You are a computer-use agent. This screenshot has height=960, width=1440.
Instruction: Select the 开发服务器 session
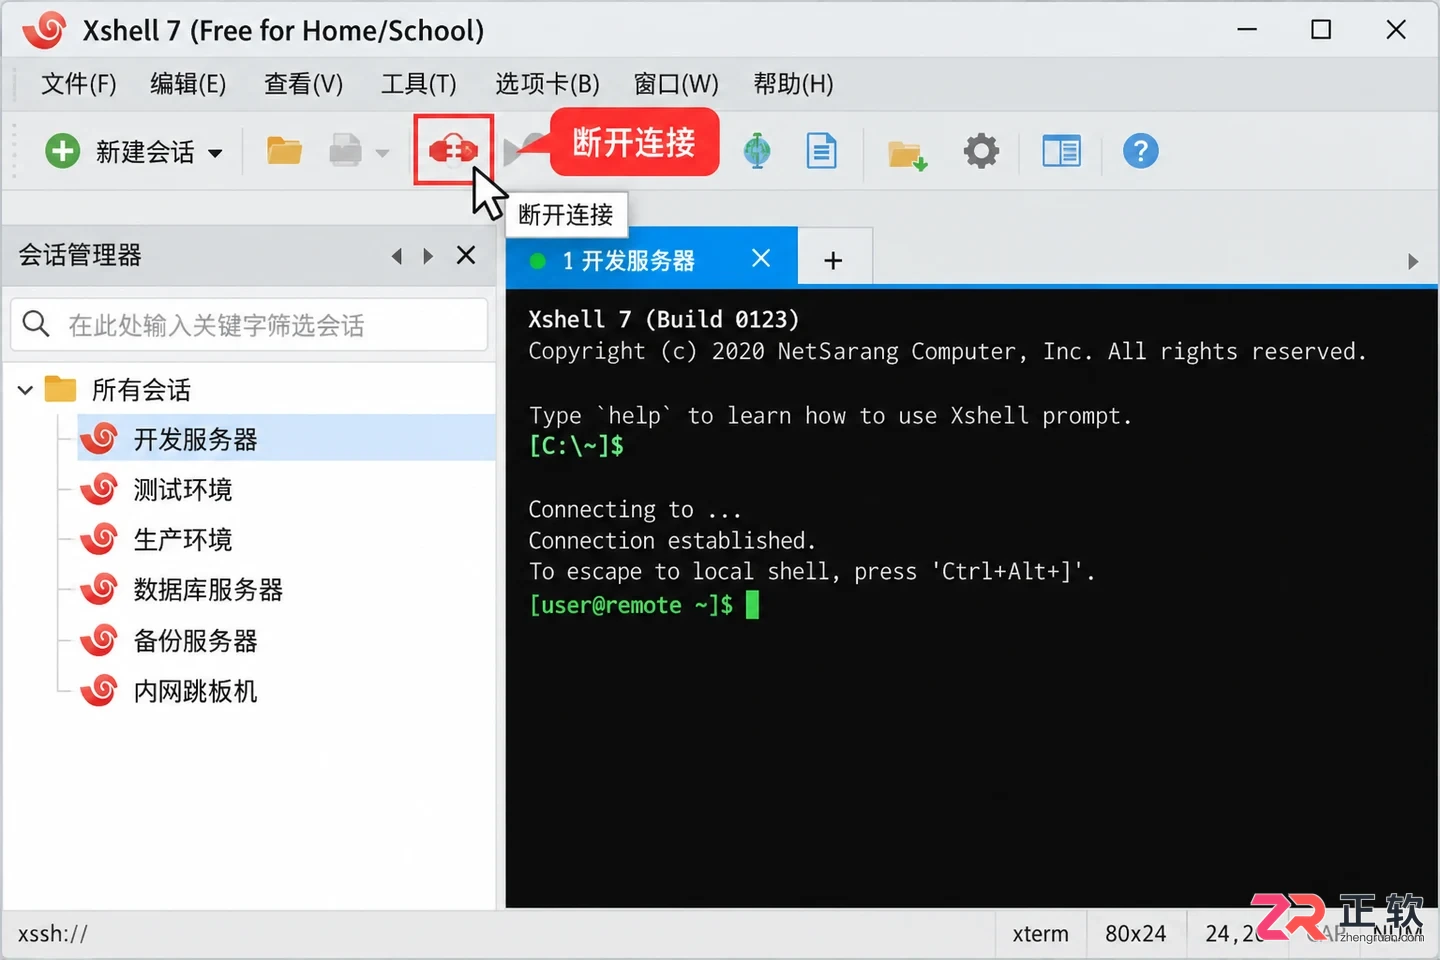point(286,438)
